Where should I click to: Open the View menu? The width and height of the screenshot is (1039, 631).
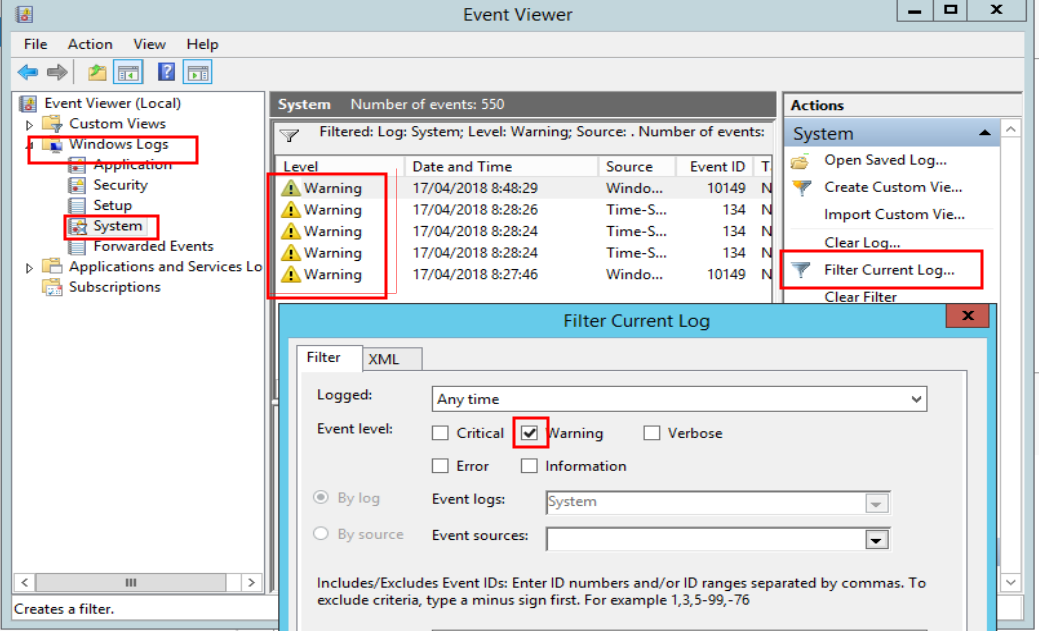[x=149, y=44]
